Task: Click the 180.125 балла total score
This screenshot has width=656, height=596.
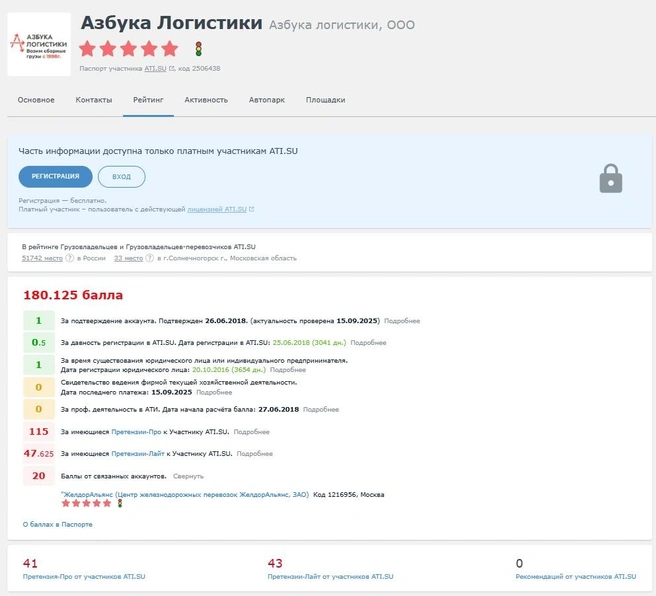Action: (x=73, y=295)
